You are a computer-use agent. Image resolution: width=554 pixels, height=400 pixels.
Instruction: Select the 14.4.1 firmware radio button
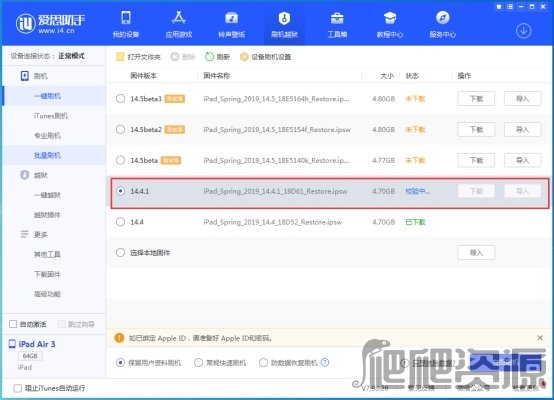(x=120, y=191)
